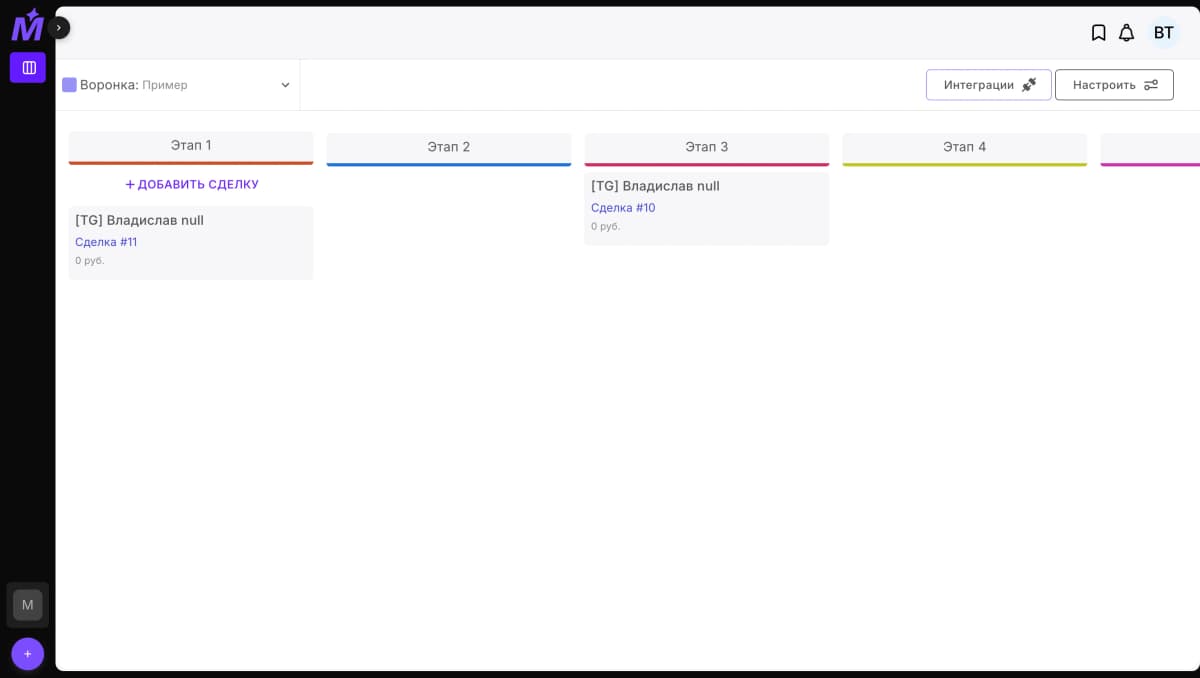Open the kanban board sidebar icon
1200x678 pixels.
click(28, 68)
